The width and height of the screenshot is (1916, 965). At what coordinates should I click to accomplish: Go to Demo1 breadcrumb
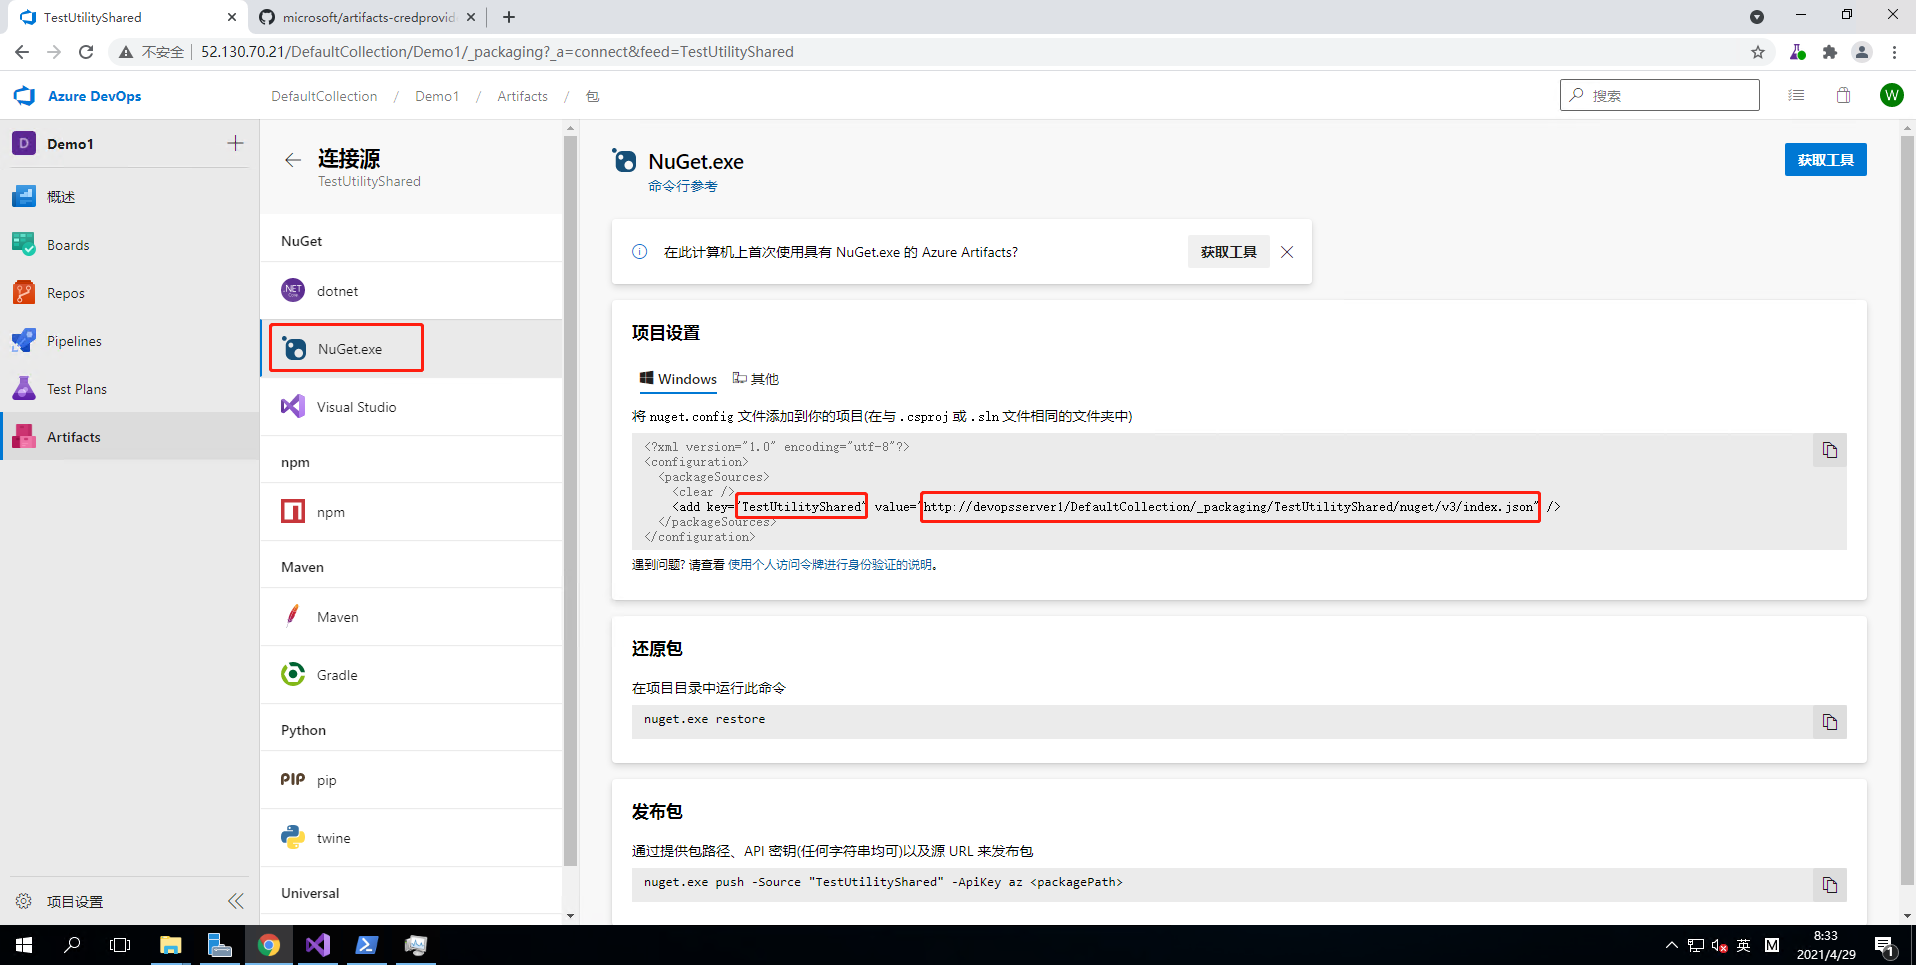click(x=437, y=96)
